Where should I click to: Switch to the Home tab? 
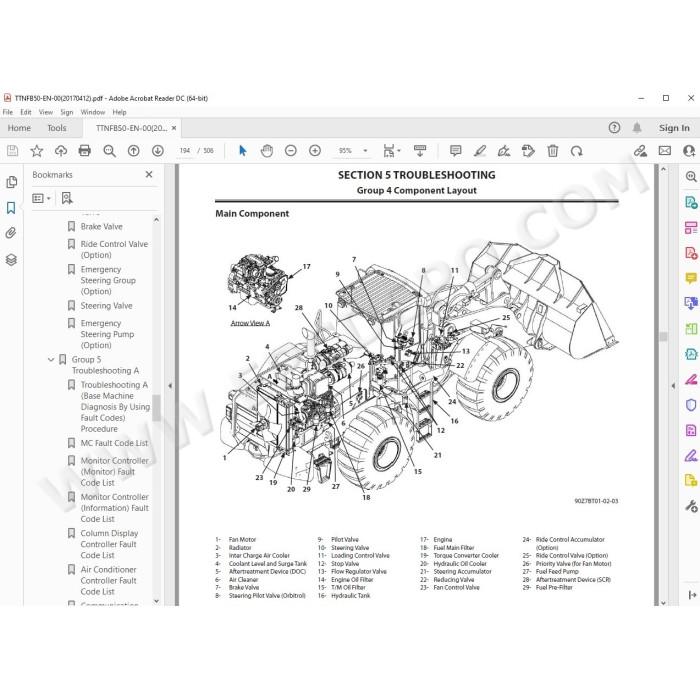tap(19, 128)
